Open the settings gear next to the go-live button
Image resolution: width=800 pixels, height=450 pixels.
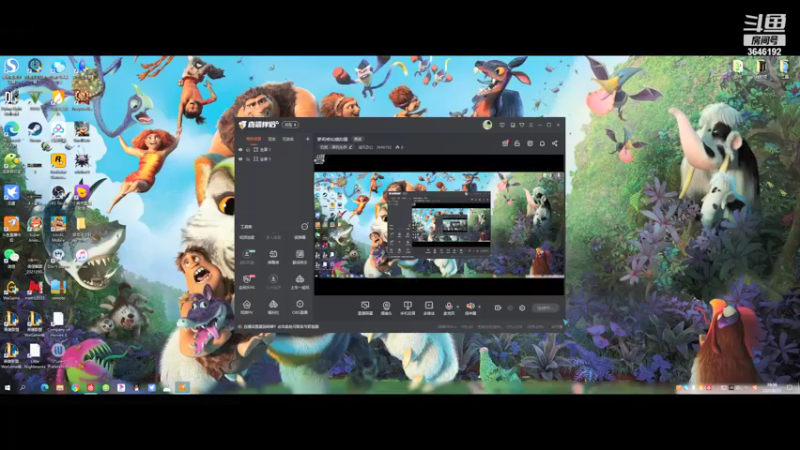(522, 308)
